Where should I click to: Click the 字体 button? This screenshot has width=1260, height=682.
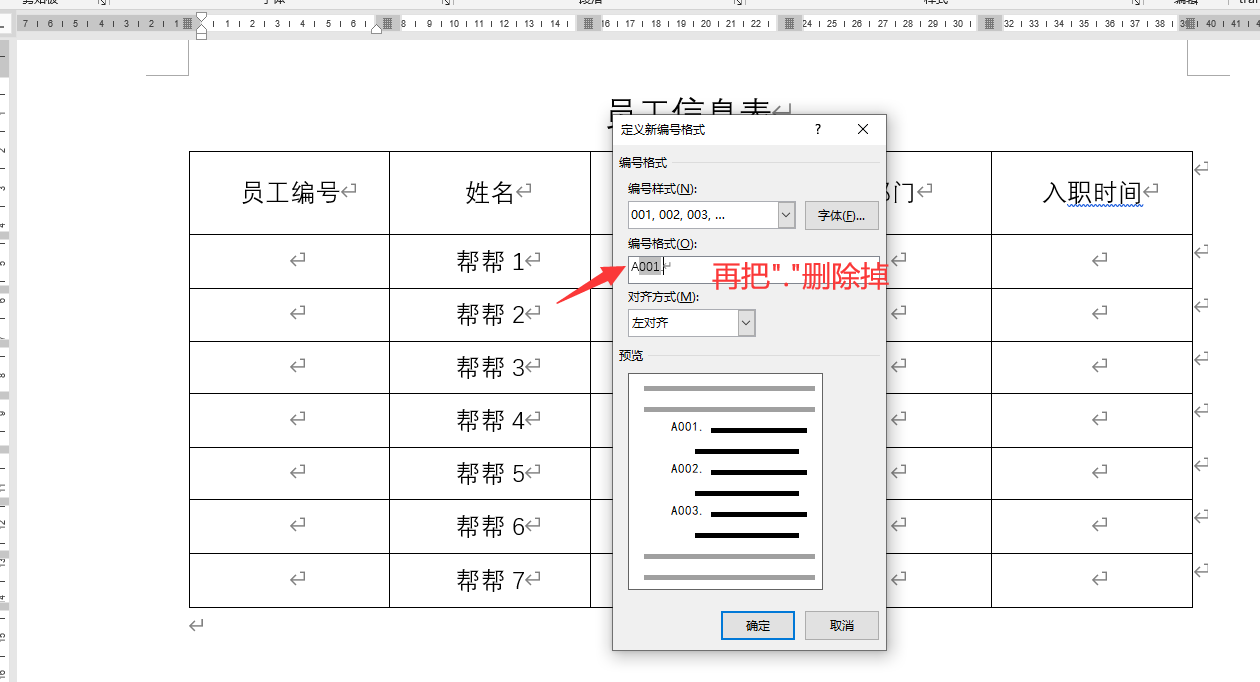click(842, 215)
